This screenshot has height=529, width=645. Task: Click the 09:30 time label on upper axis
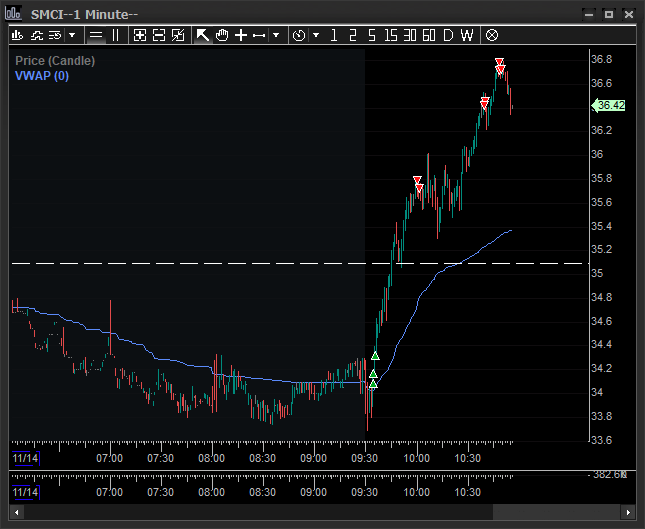(364, 458)
